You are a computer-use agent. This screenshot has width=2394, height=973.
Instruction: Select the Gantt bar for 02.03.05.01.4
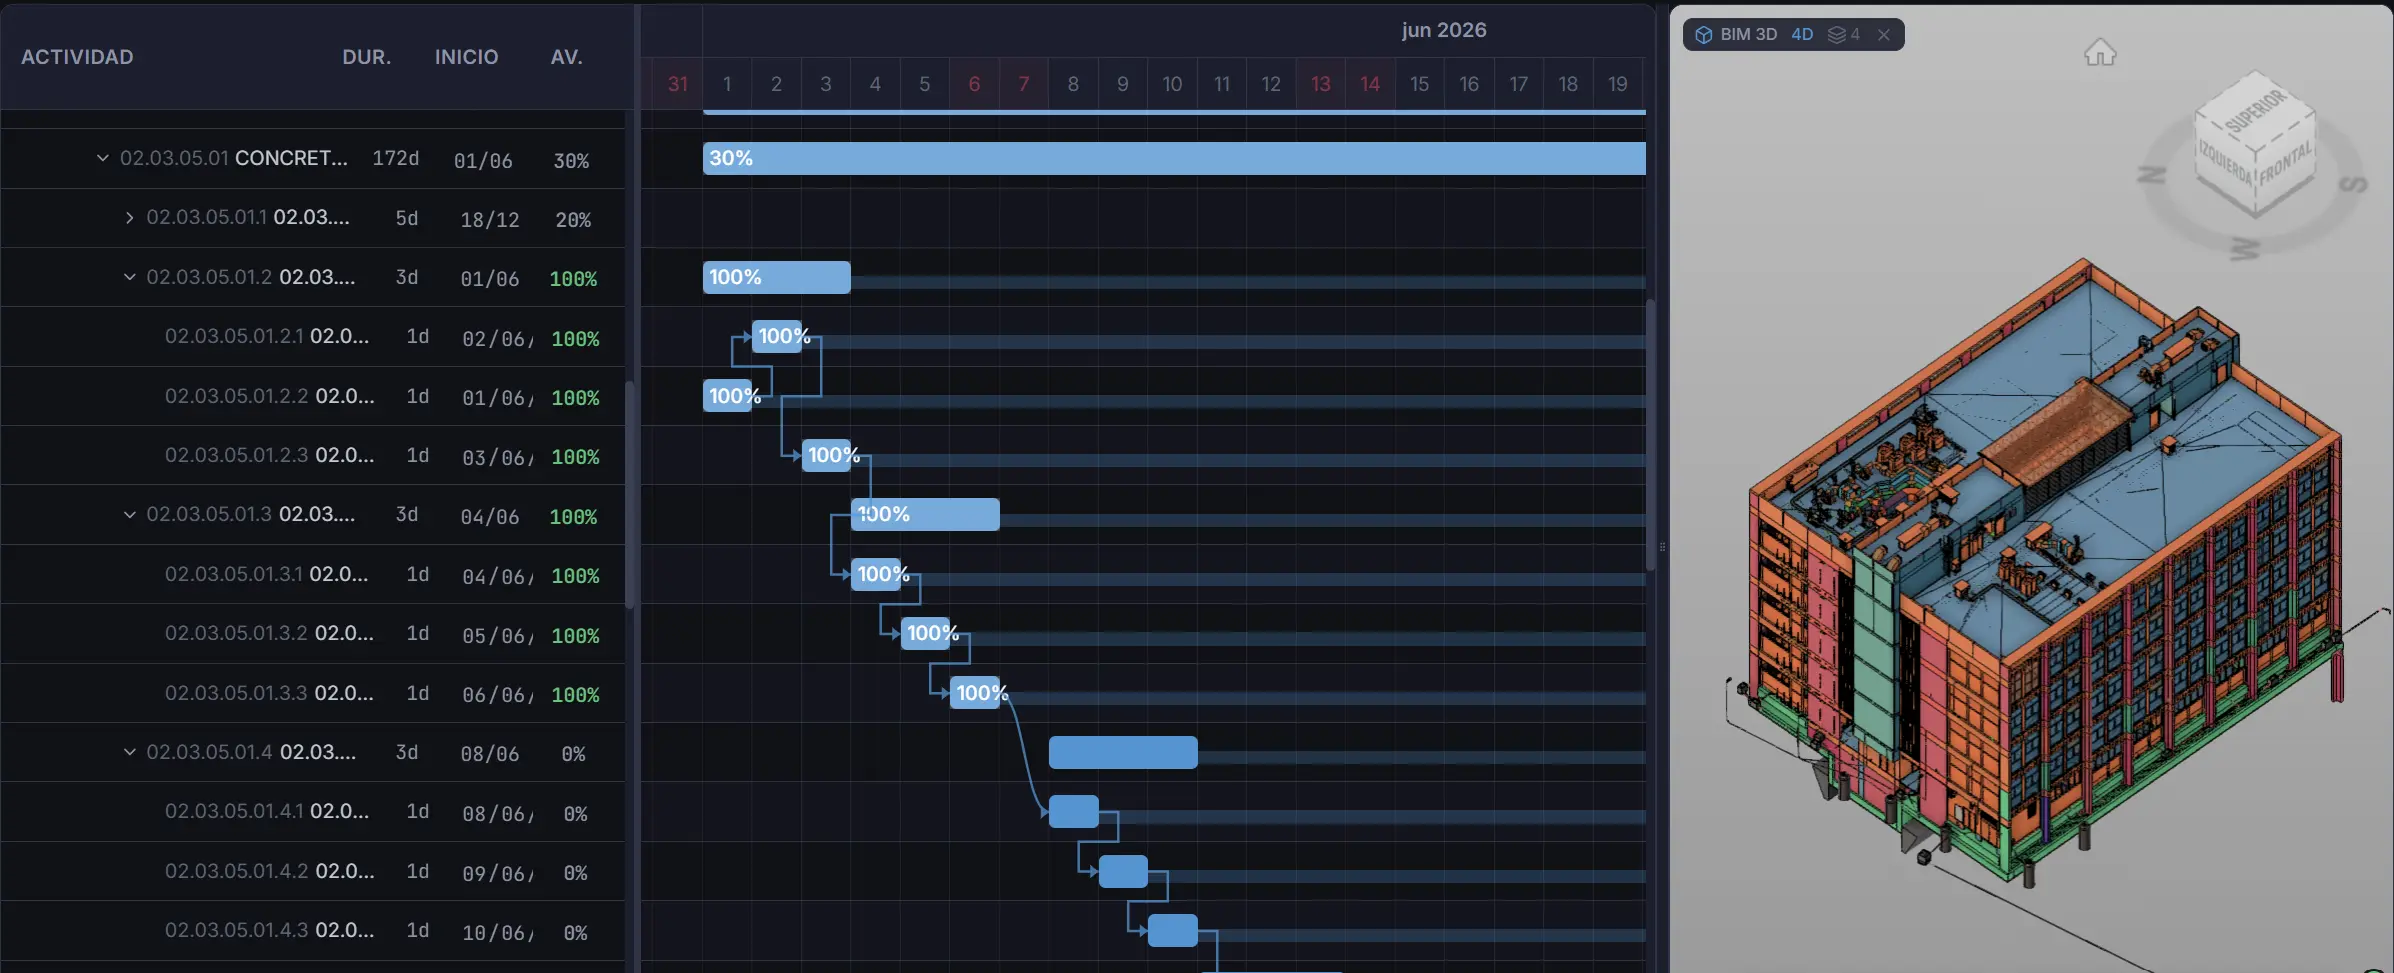[x=1123, y=752]
